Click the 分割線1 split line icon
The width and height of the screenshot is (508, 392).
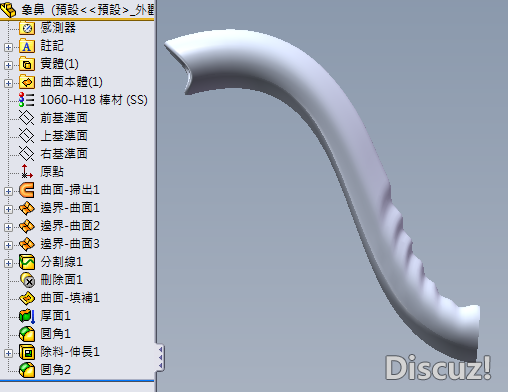coord(27,262)
